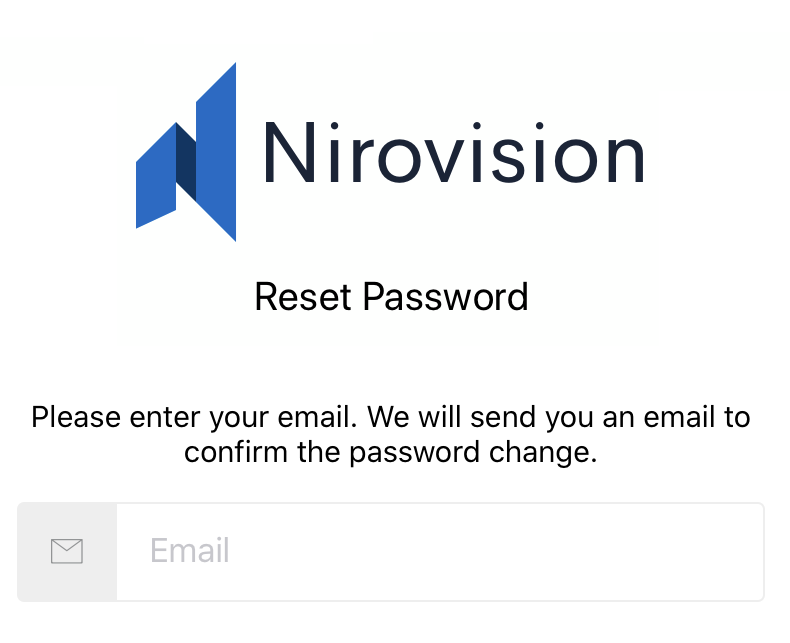Image resolution: width=790 pixels, height=643 pixels.
Task: Click the Reset Password heading
Action: coord(391,297)
